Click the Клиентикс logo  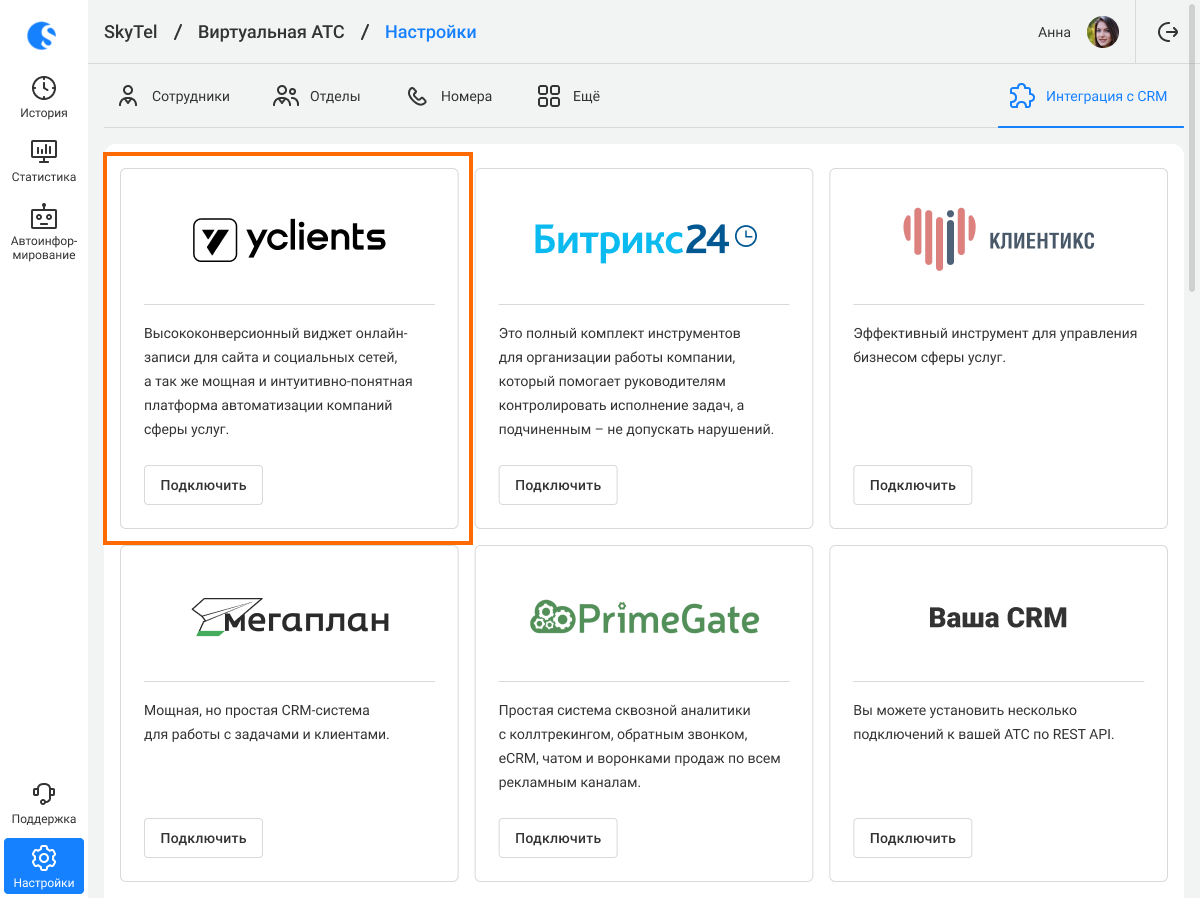pos(998,239)
